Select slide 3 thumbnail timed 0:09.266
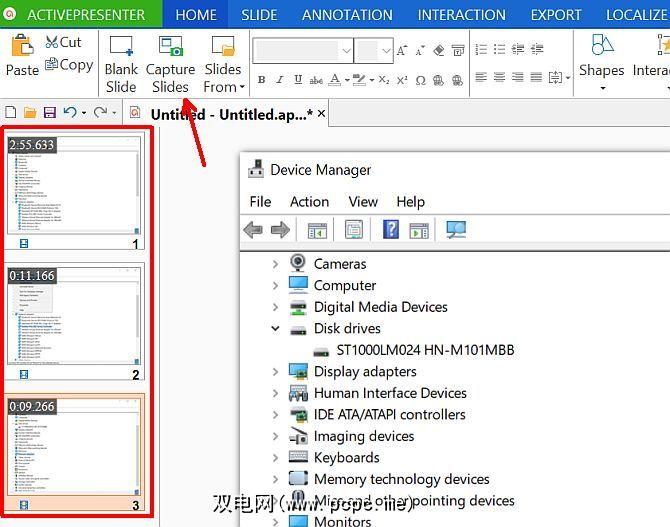Viewport: 670px width, 527px height. click(74, 448)
